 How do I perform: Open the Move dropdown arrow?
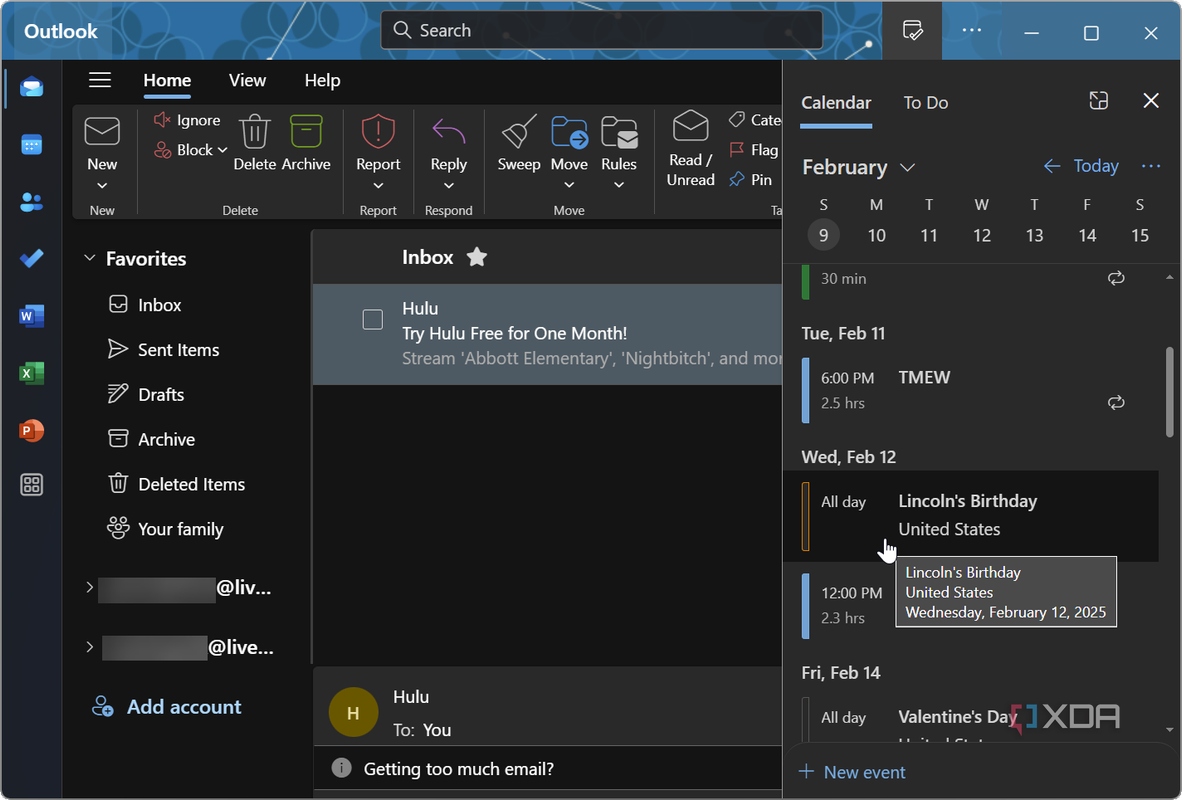pos(569,186)
